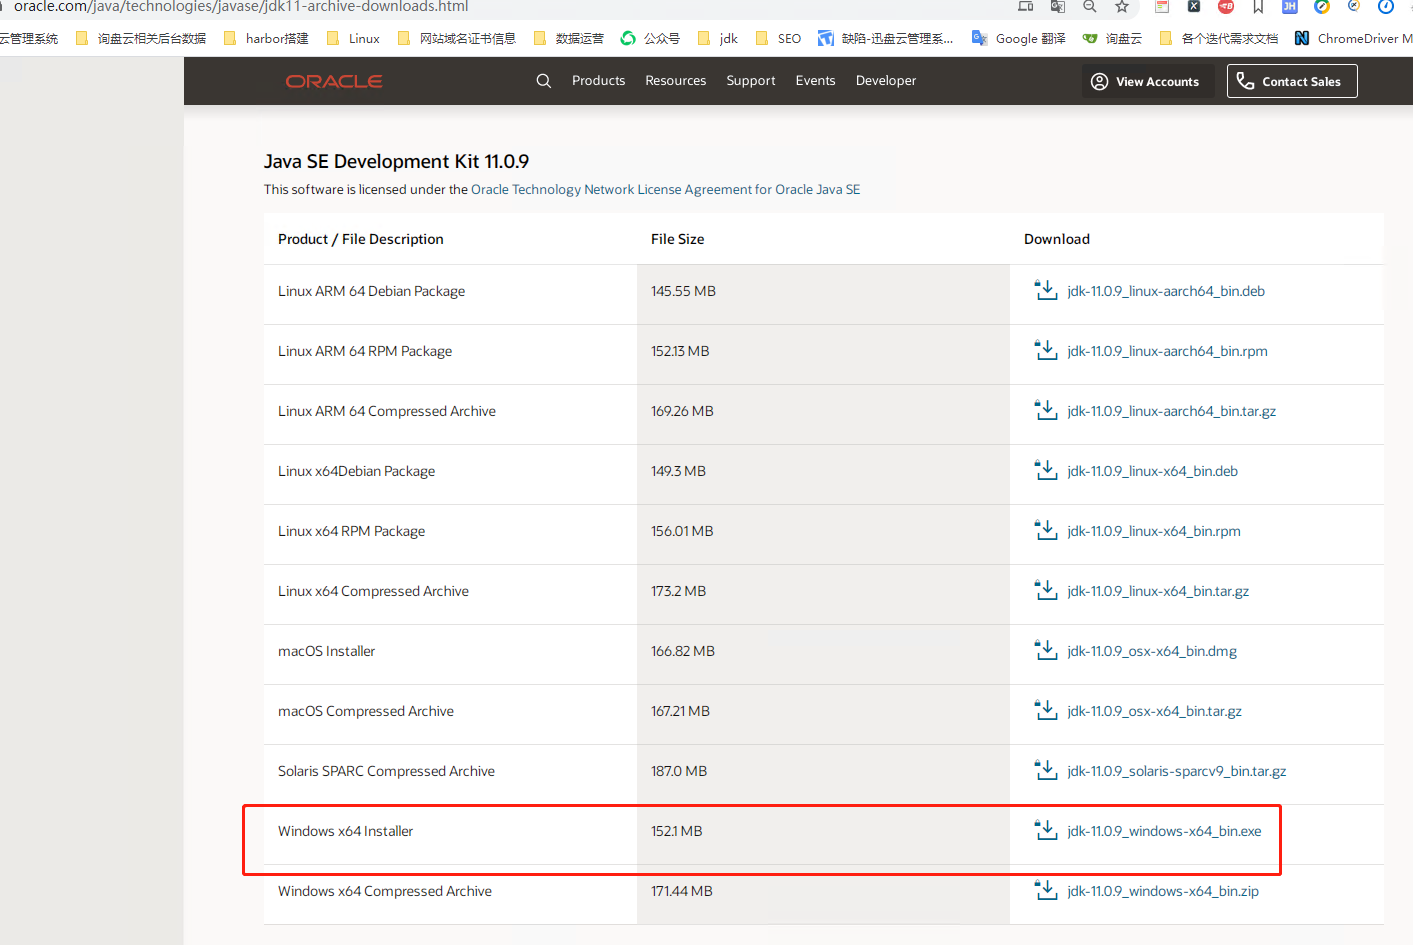Open the Resources menu

(x=676, y=81)
